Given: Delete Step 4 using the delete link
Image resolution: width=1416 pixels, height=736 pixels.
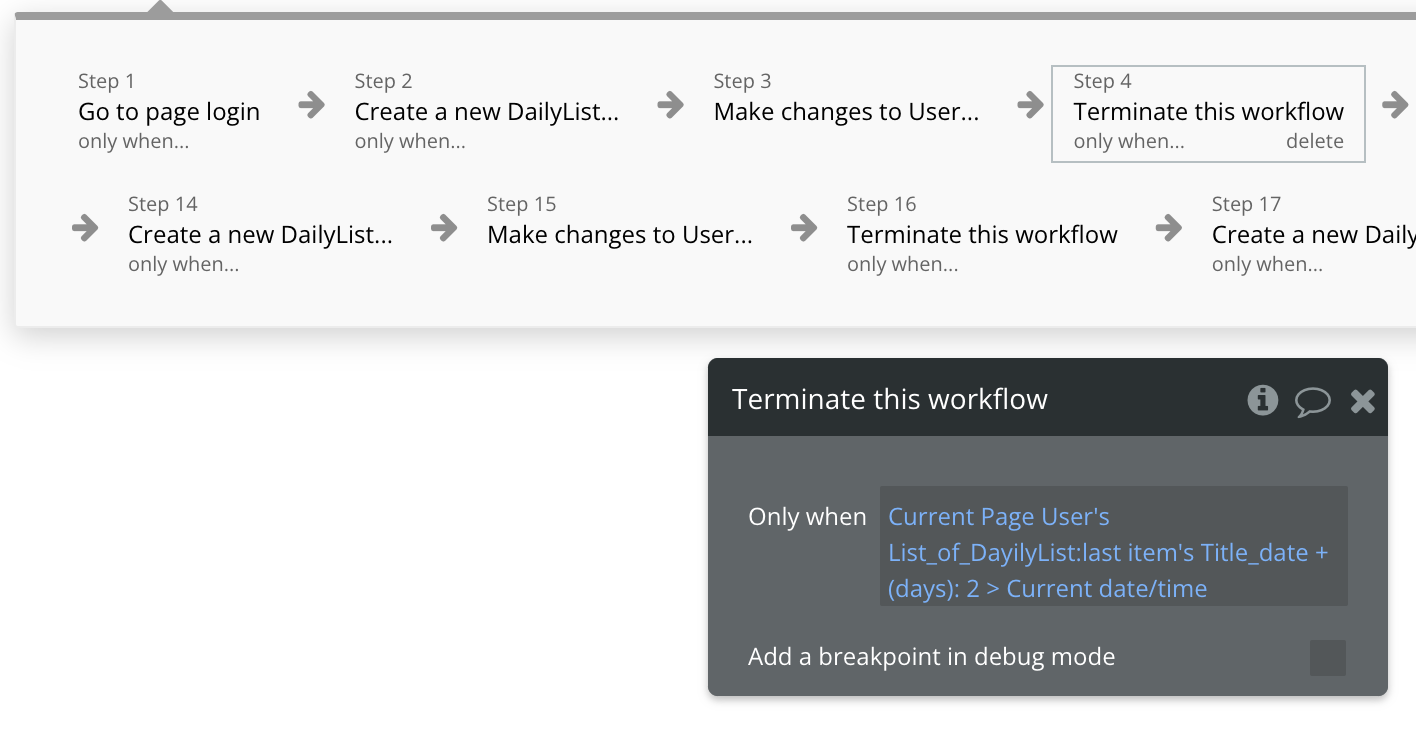Looking at the screenshot, I should tap(1315, 142).
